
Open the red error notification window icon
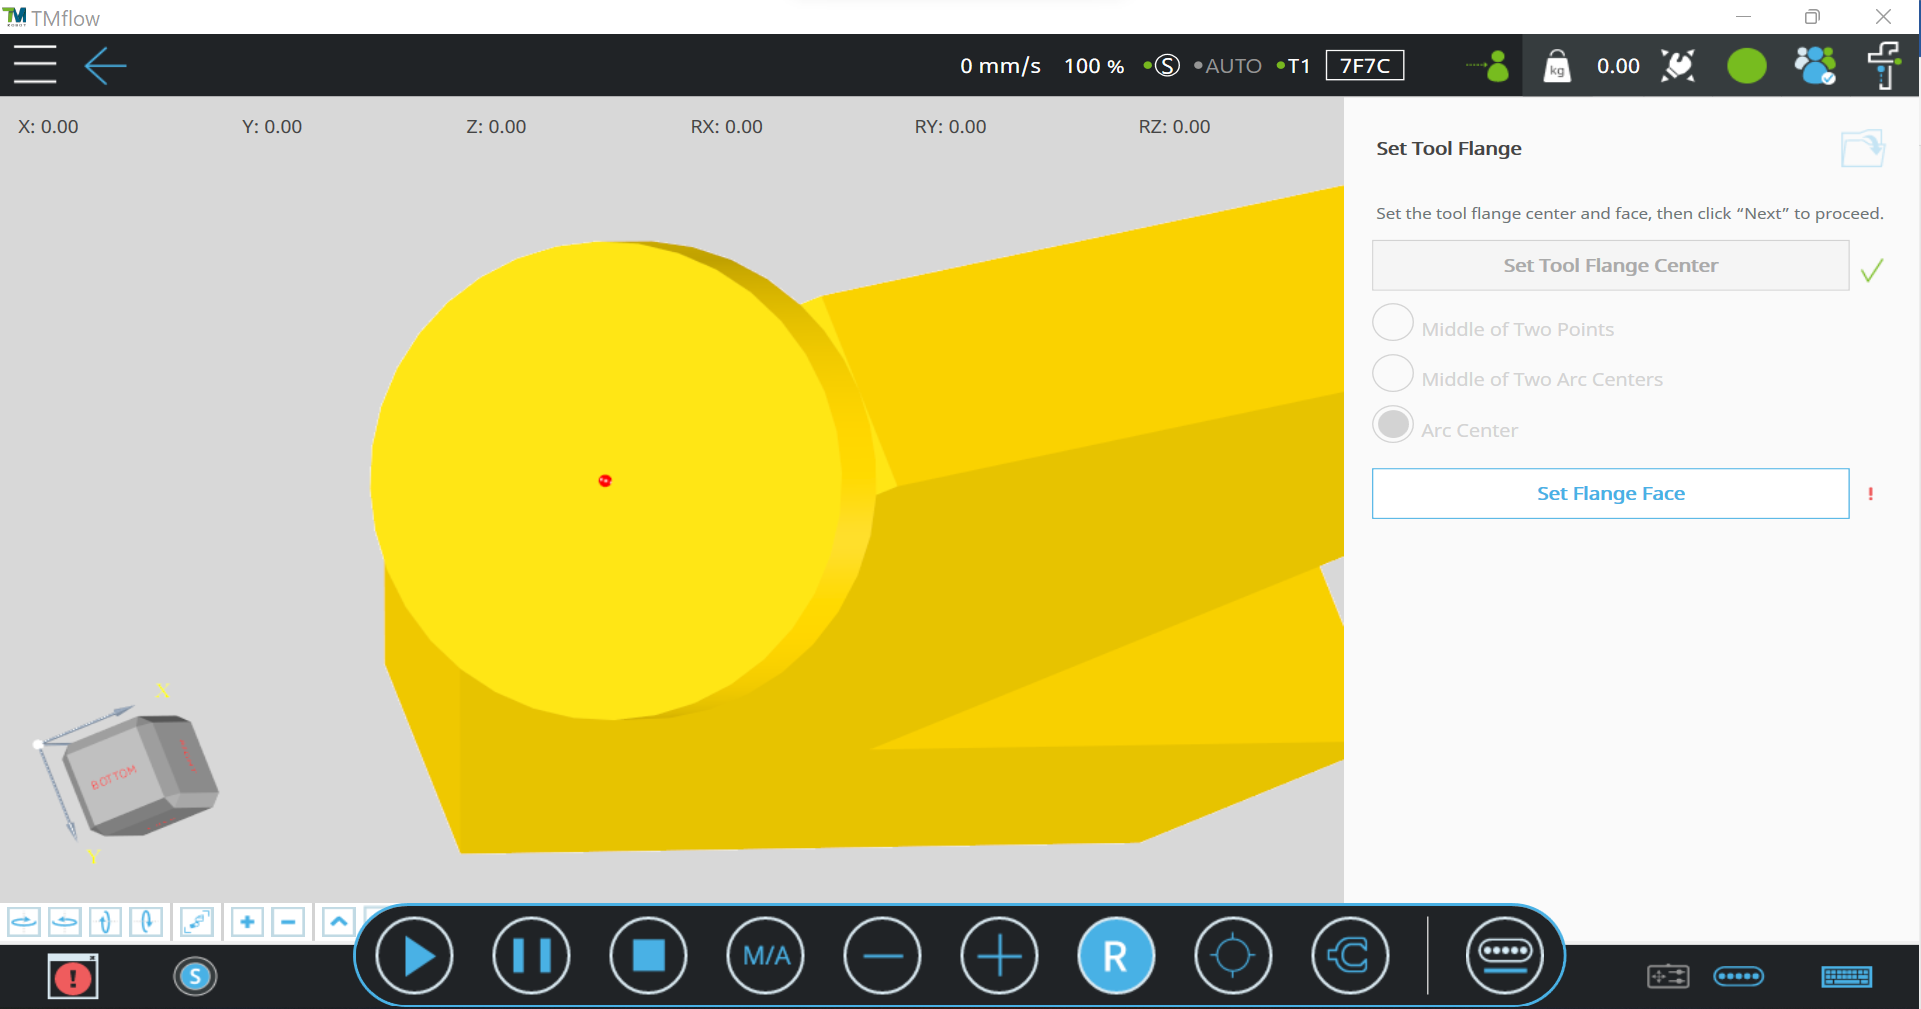[x=73, y=977]
